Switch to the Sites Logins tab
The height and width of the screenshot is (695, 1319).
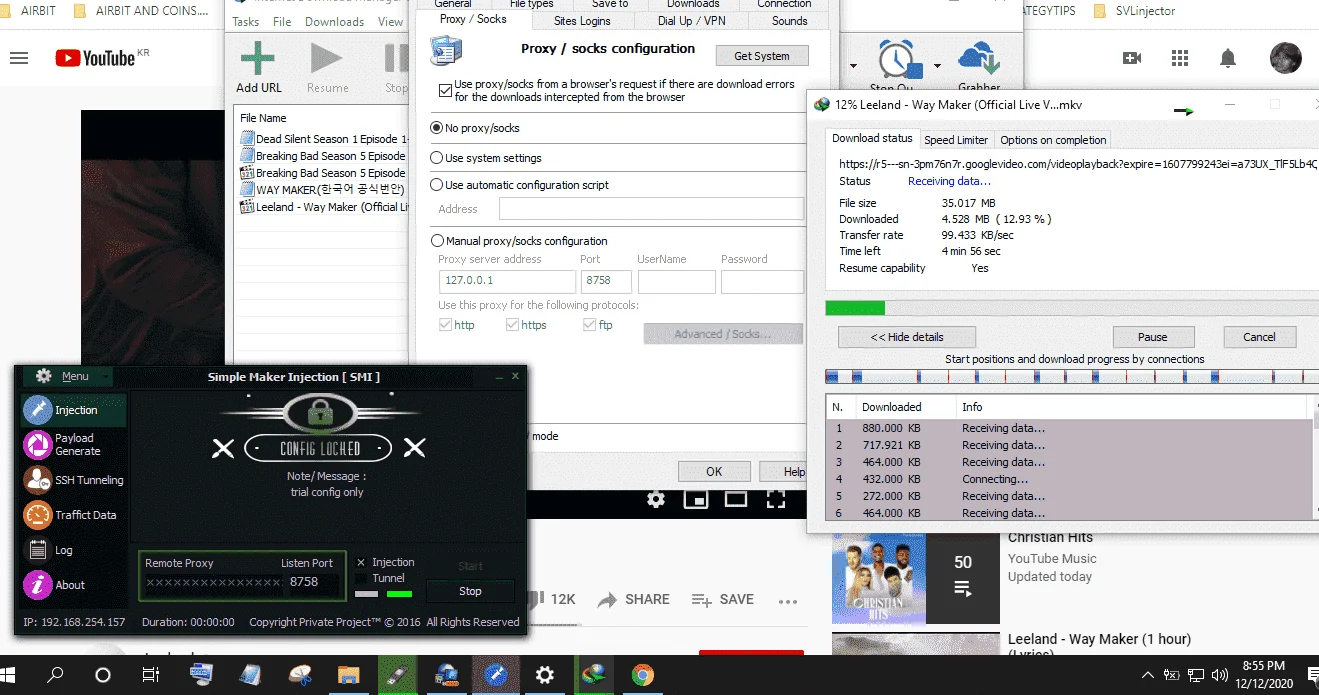[582, 20]
